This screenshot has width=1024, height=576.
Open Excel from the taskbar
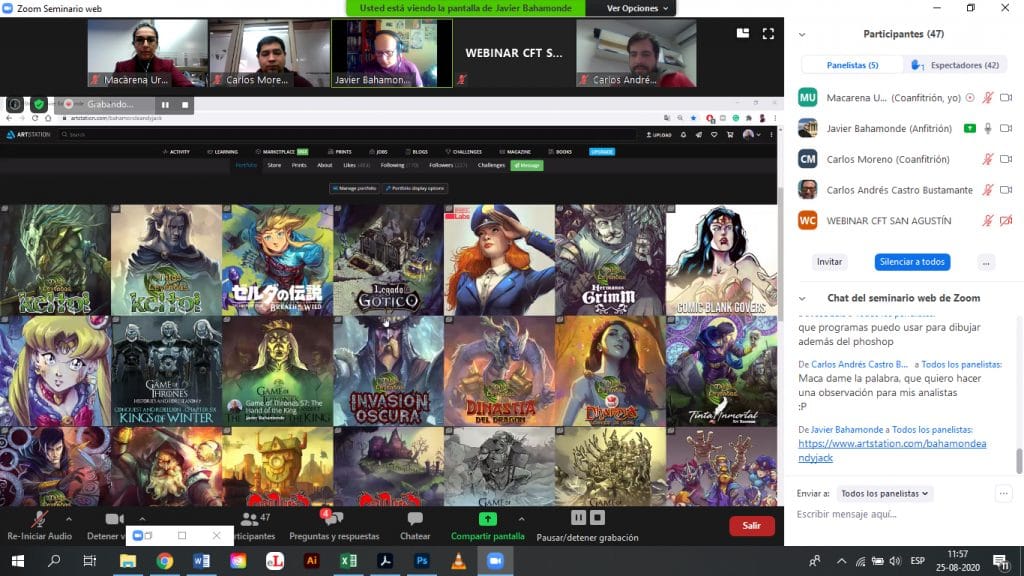349,561
